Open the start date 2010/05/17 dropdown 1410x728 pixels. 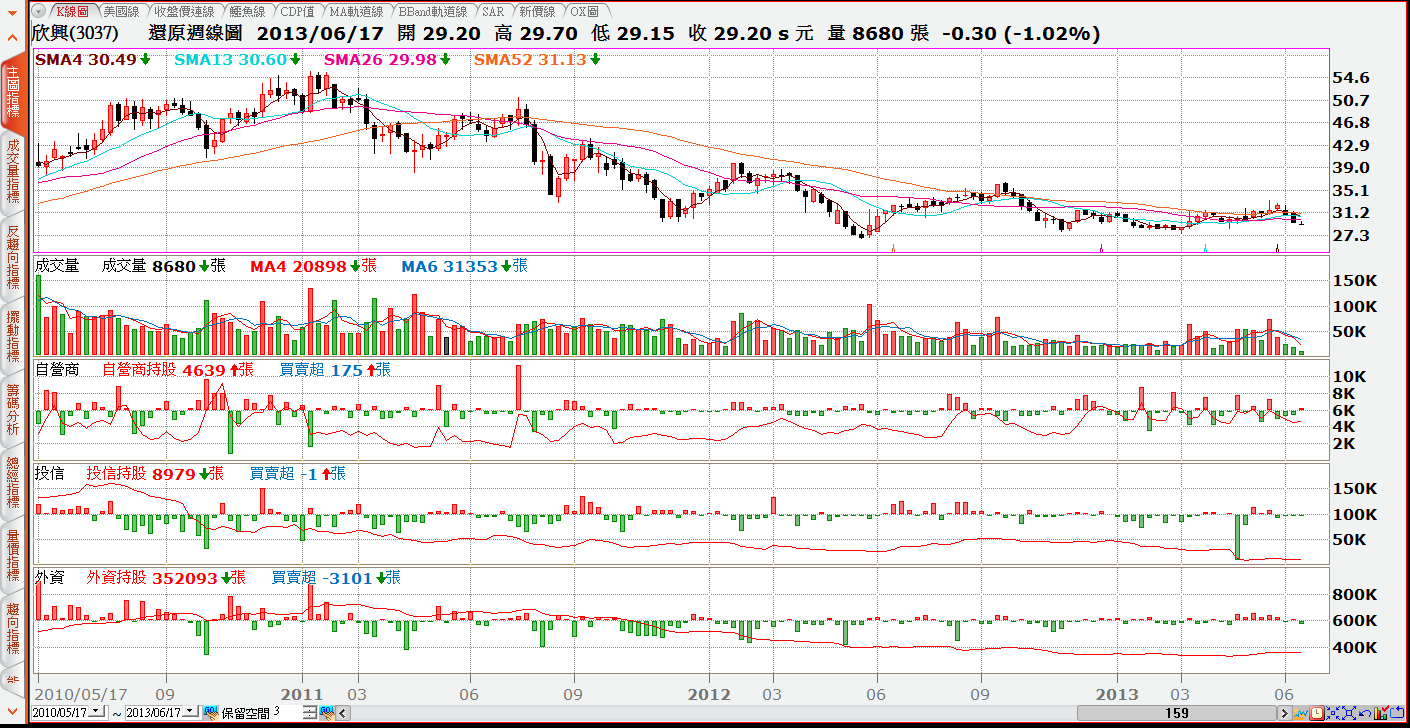click(x=96, y=712)
